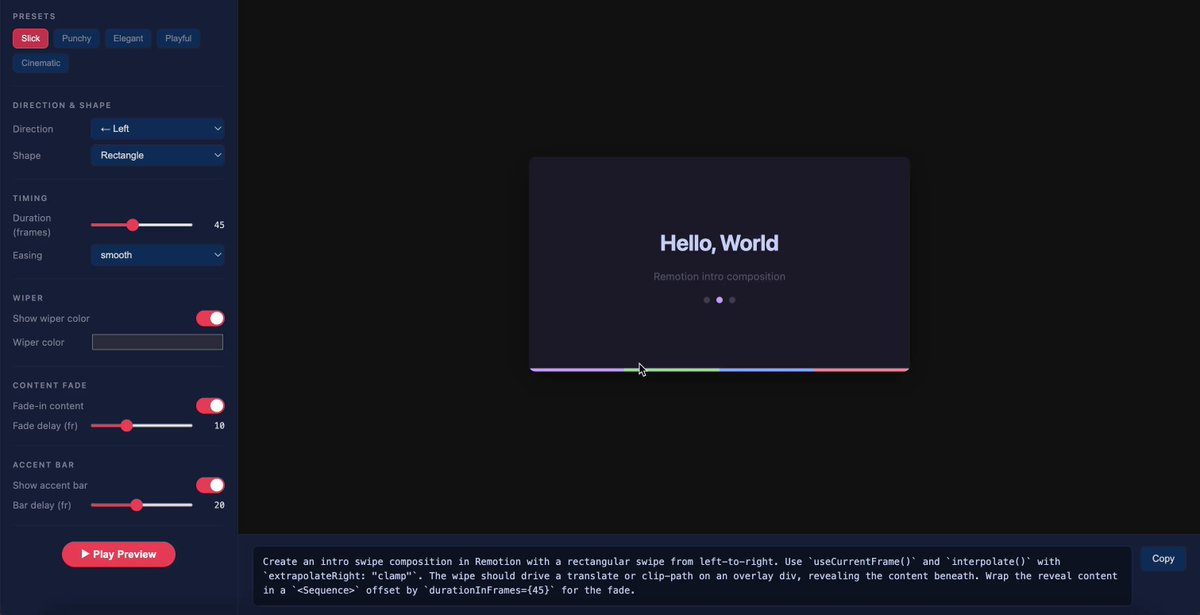Click the highlighted middle dot in preview

pyautogui.click(x=719, y=300)
